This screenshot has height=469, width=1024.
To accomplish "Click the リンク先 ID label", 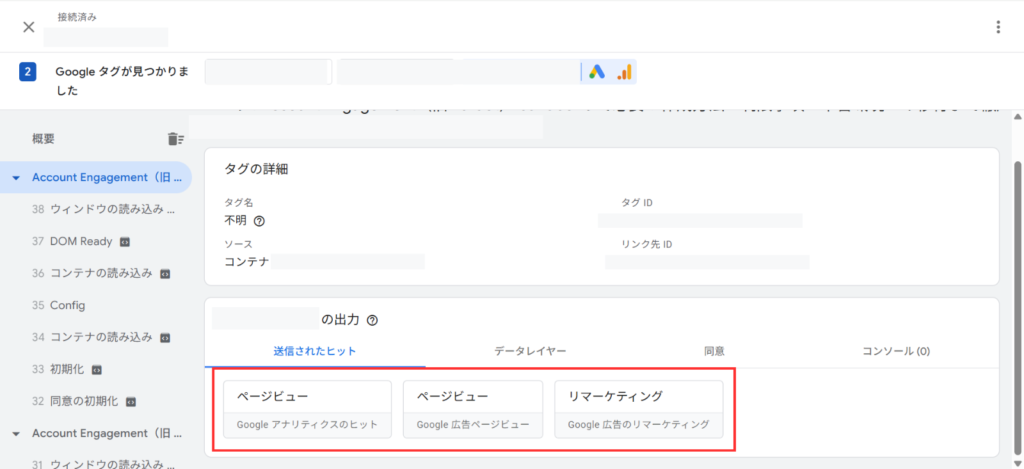I will point(647,244).
